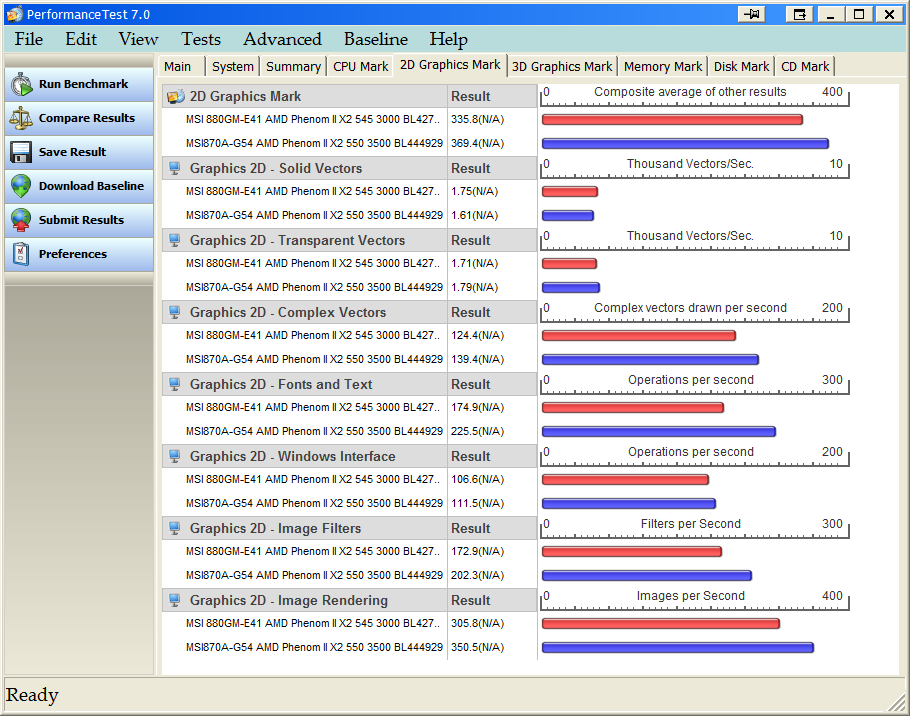The height and width of the screenshot is (716, 910).
Task: Click the red 305.8 Image Rendering bar
Action: [660, 623]
